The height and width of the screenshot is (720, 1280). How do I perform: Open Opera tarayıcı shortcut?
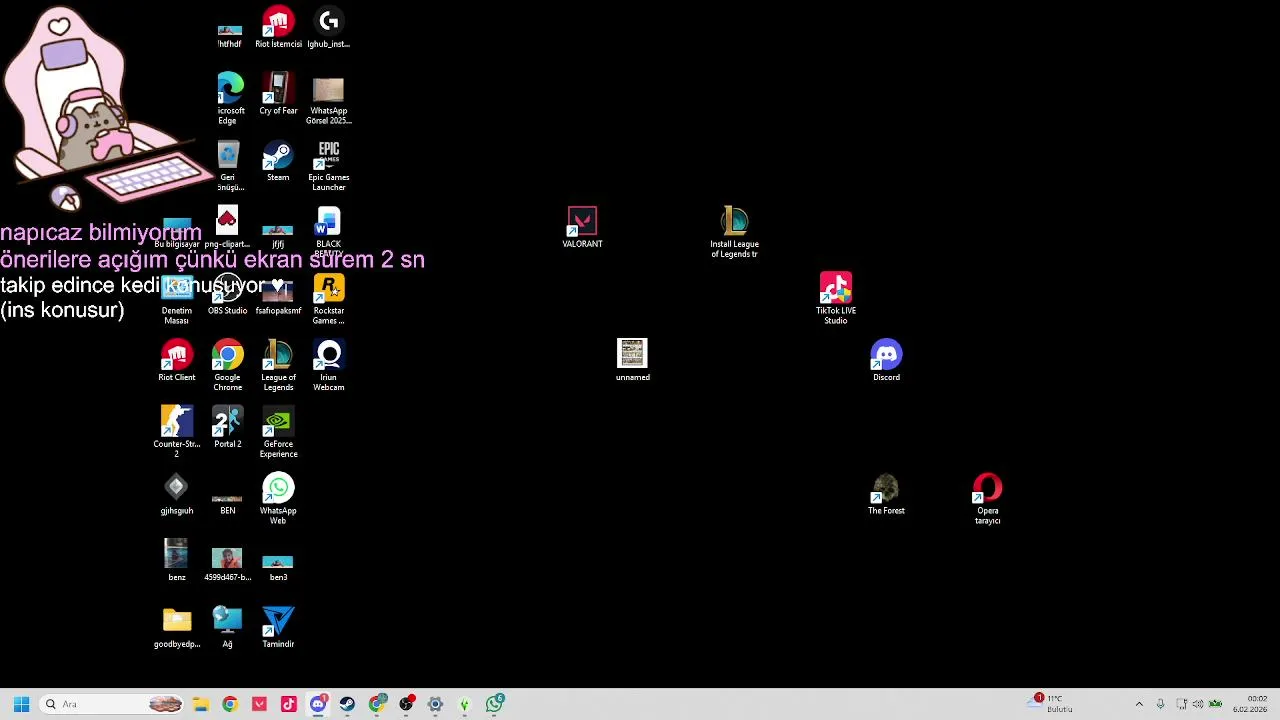tap(987, 499)
